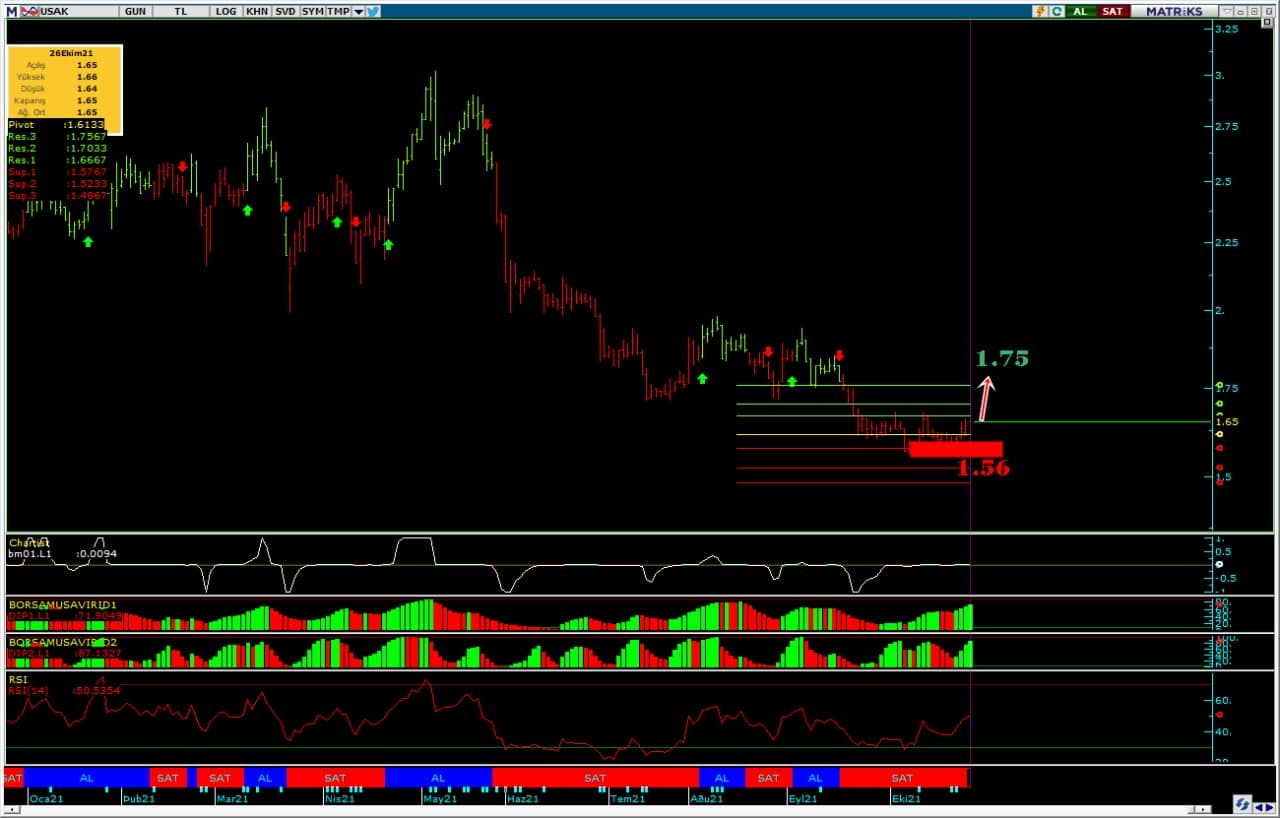Screen dimensions: 1280x818
Task: Click the MATRIKS logo in the title bar
Action: point(1174,11)
